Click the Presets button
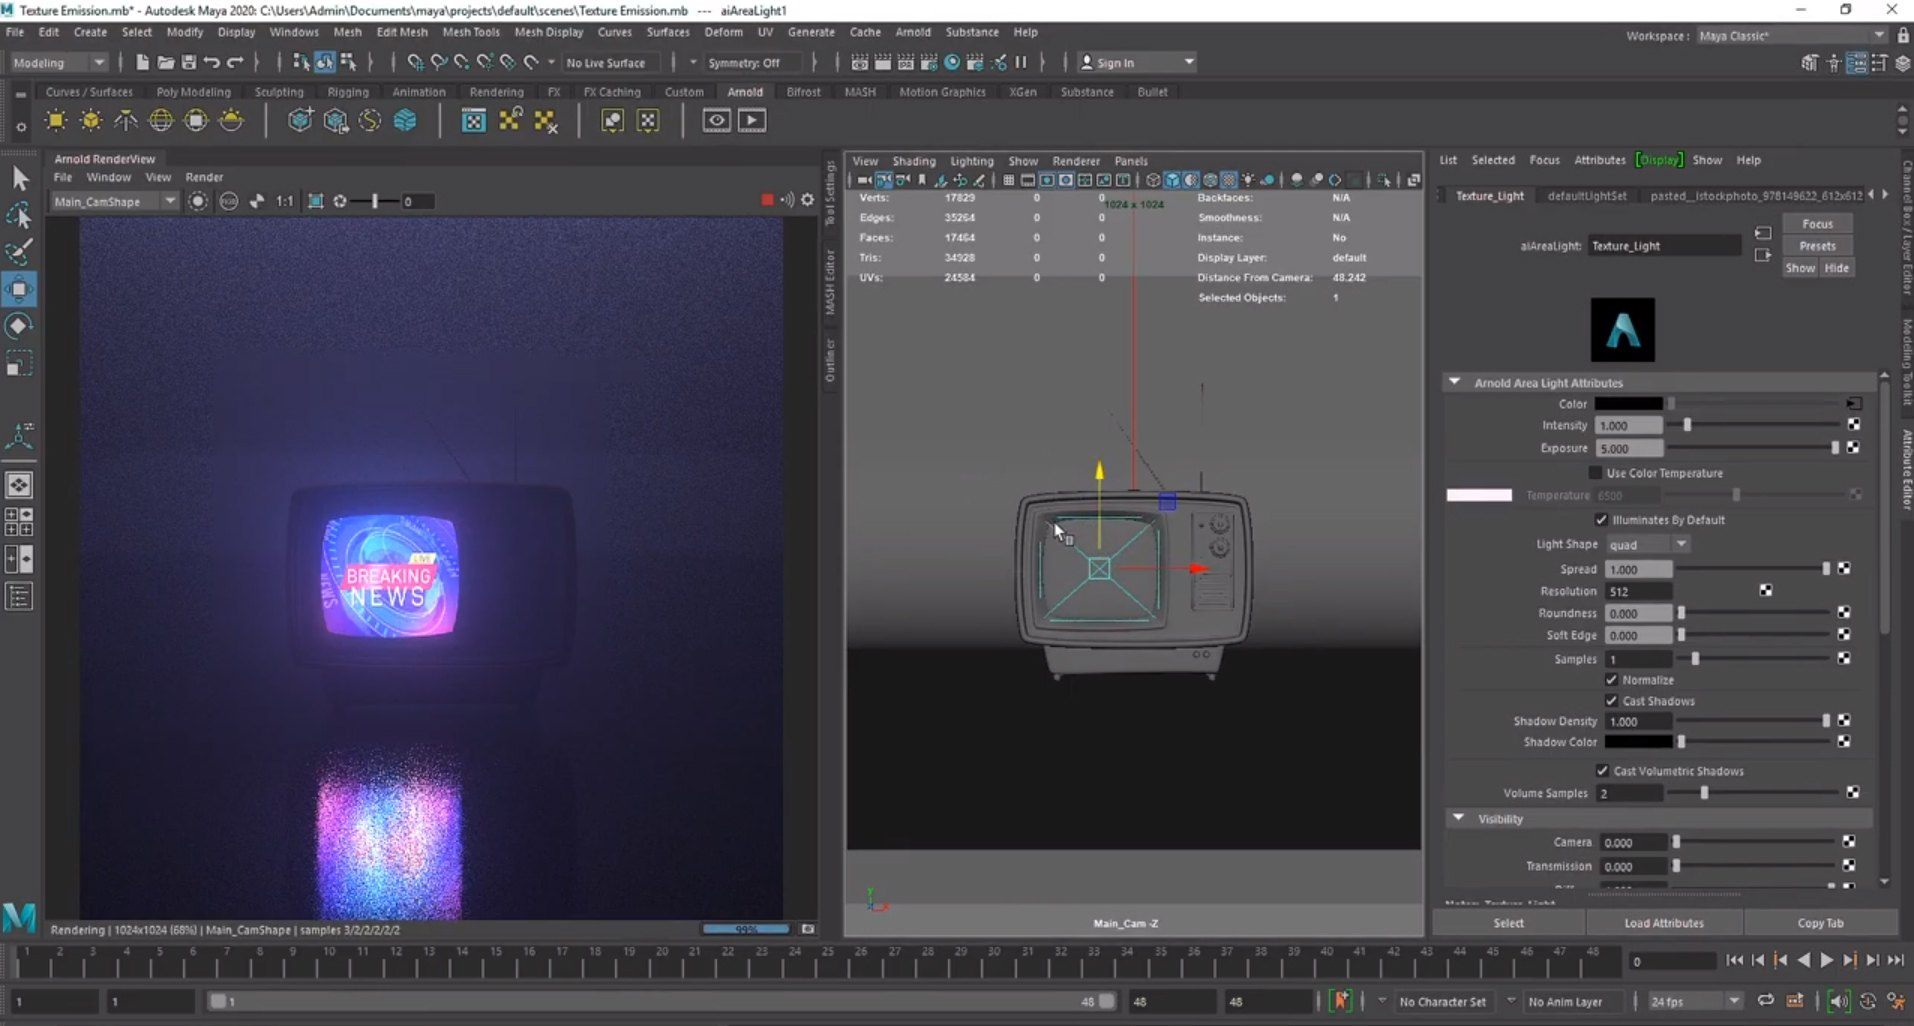The height and width of the screenshot is (1026, 1914). pos(1817,246)
